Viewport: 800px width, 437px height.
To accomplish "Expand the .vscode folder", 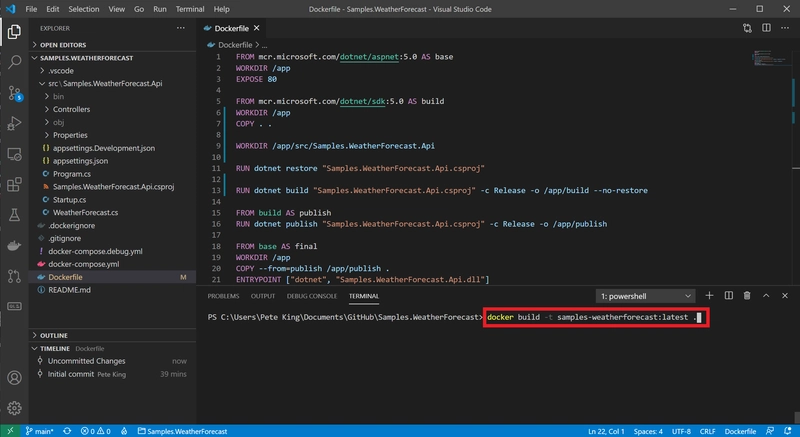I will click(x=112, y=71).
